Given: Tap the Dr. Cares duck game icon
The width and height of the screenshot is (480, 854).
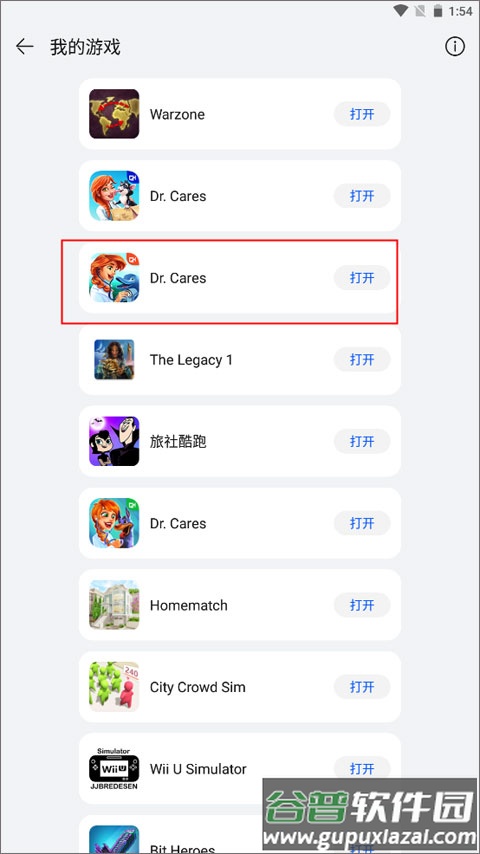Looking at the screenshot, I should 114,523.
